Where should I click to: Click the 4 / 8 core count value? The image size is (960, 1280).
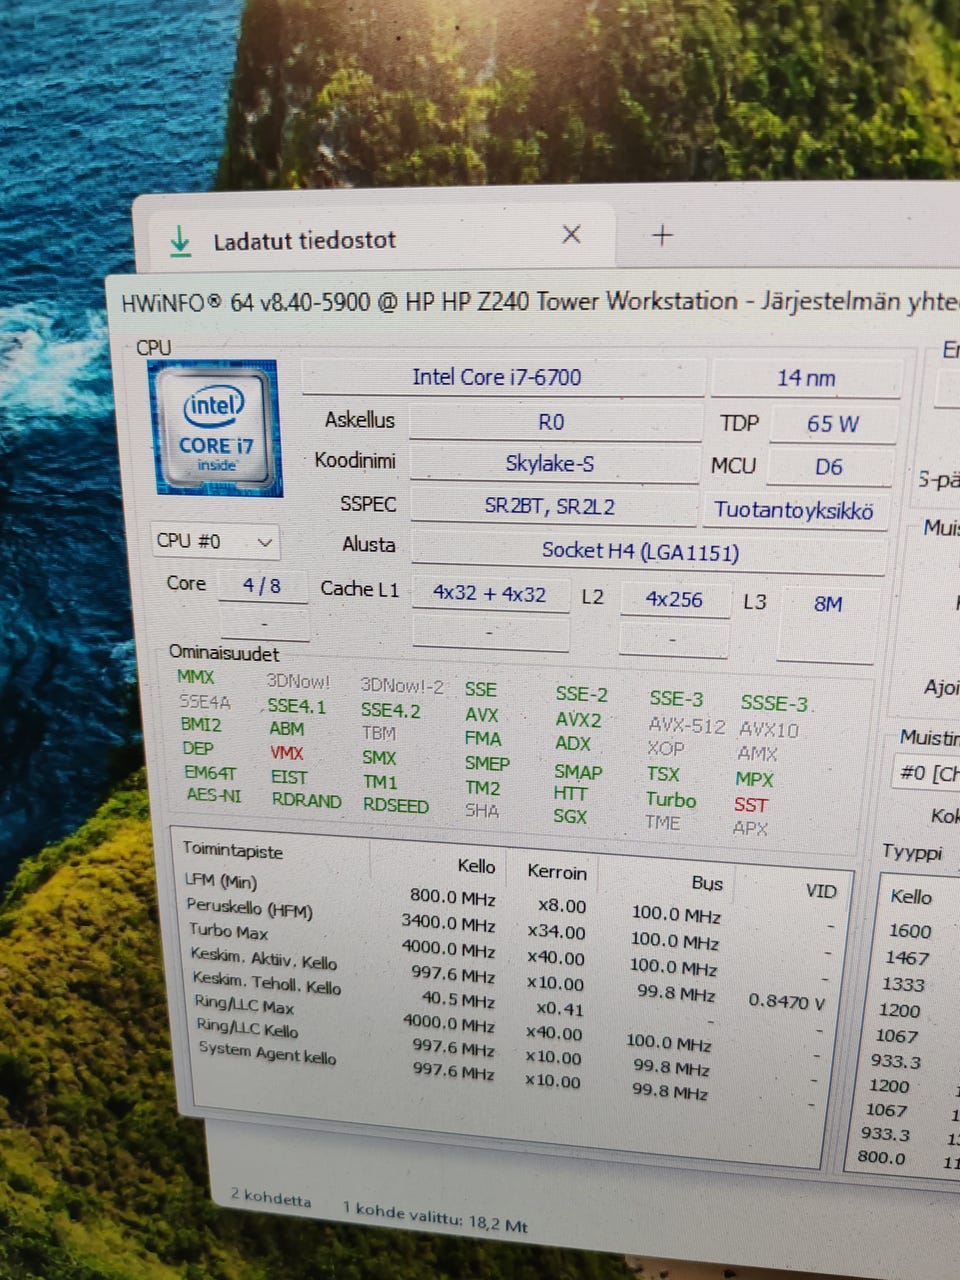coord(262,585)
